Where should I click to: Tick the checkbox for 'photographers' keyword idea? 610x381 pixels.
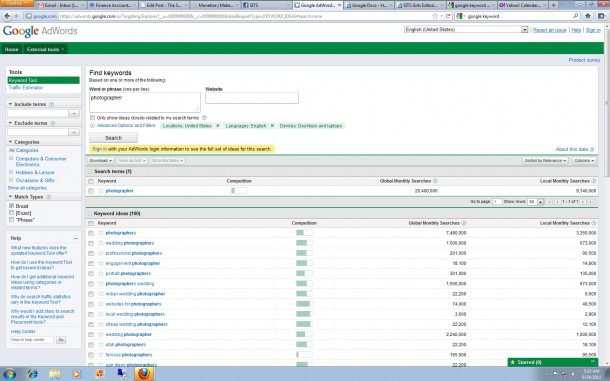click(x=91, y=233)
